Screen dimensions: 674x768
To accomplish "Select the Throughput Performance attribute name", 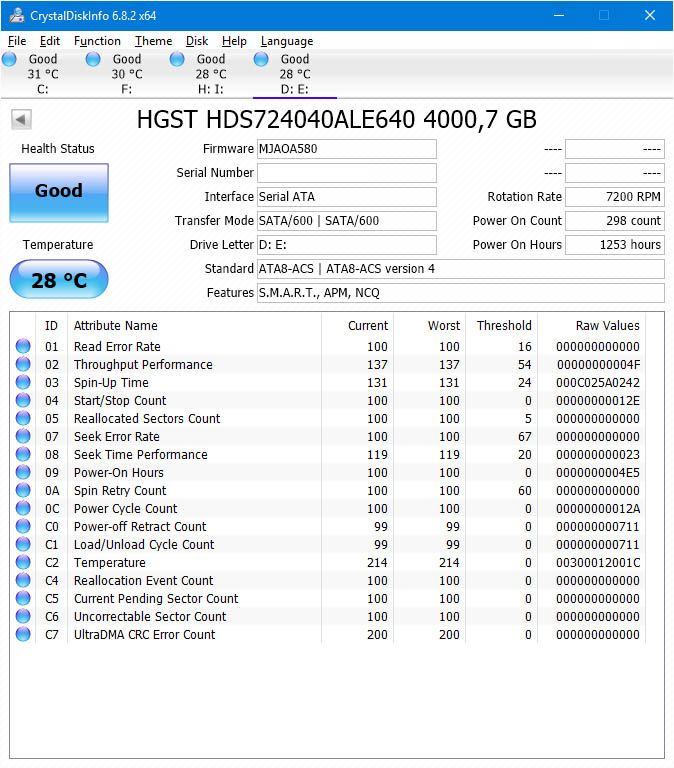I will click(x=143, y=365).
